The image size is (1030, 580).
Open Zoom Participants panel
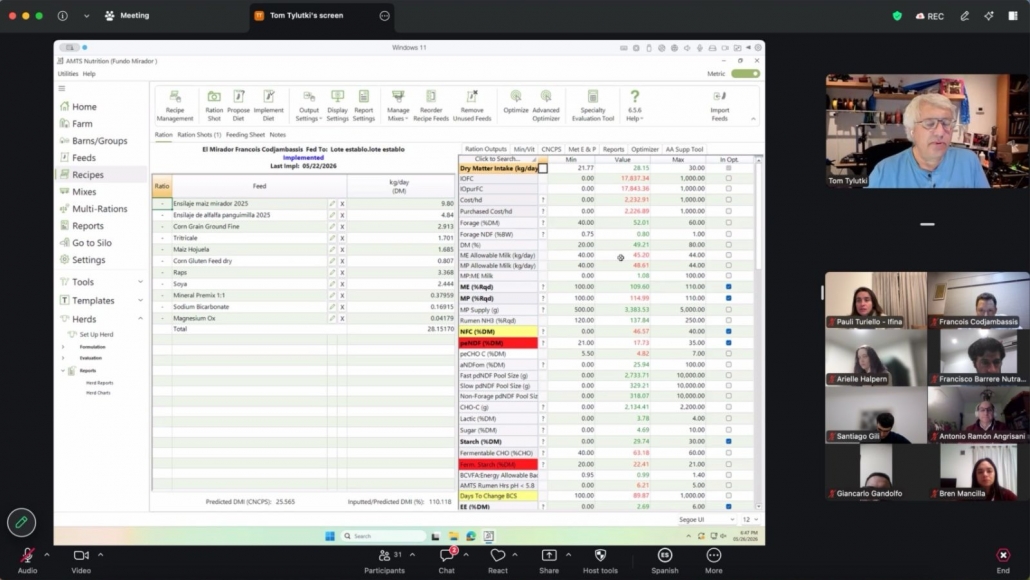(384, 561)
